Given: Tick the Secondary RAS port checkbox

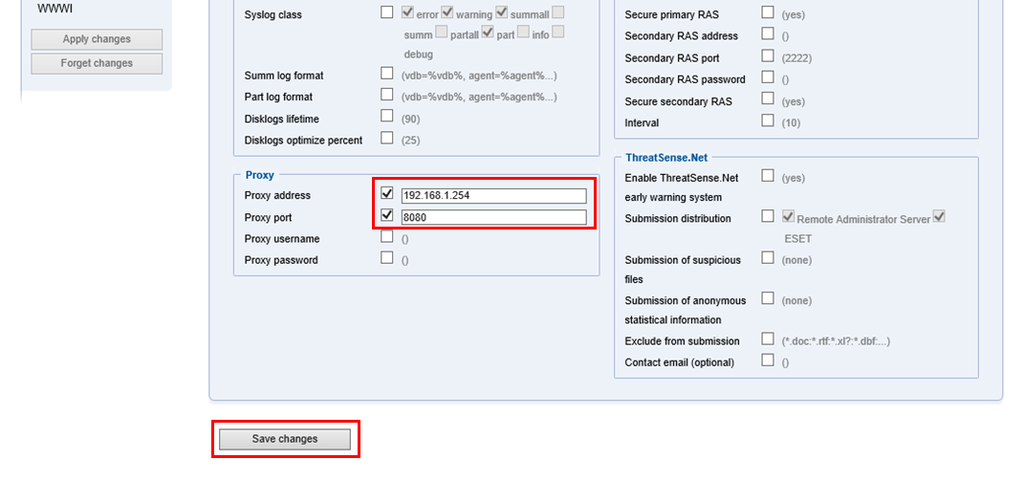Looking at the screenshot, I should pyautogui.click(x=768, y=56).
